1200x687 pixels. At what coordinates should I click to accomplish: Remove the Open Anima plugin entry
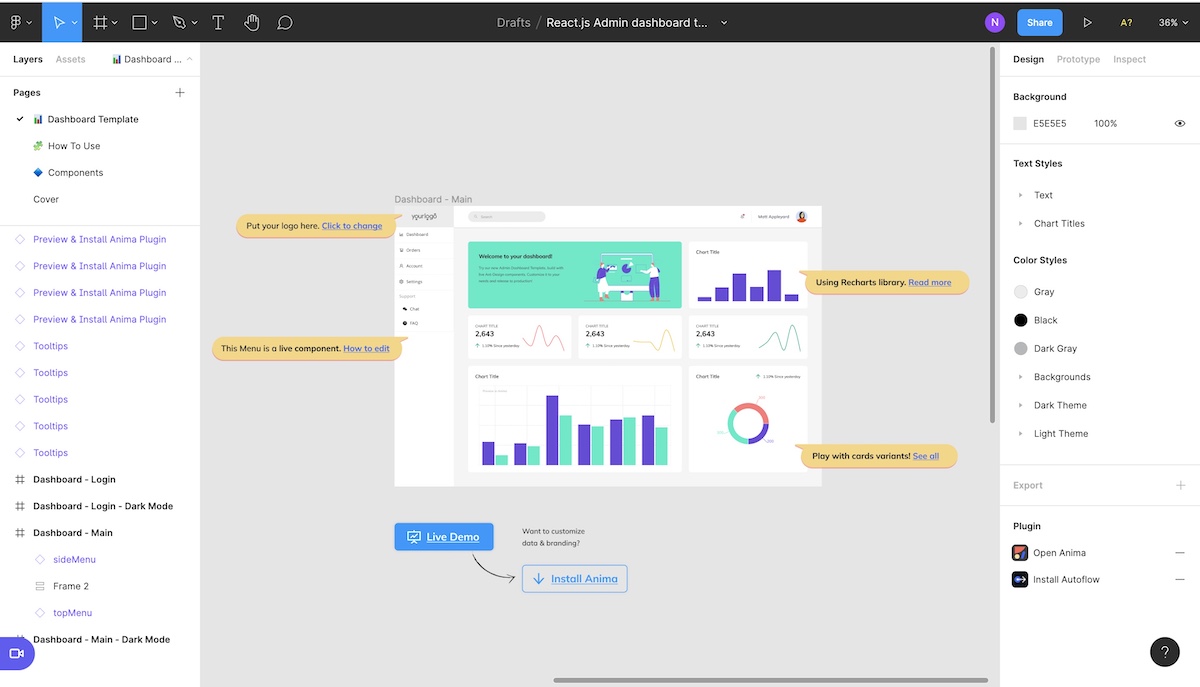(x=1180, y=553)
